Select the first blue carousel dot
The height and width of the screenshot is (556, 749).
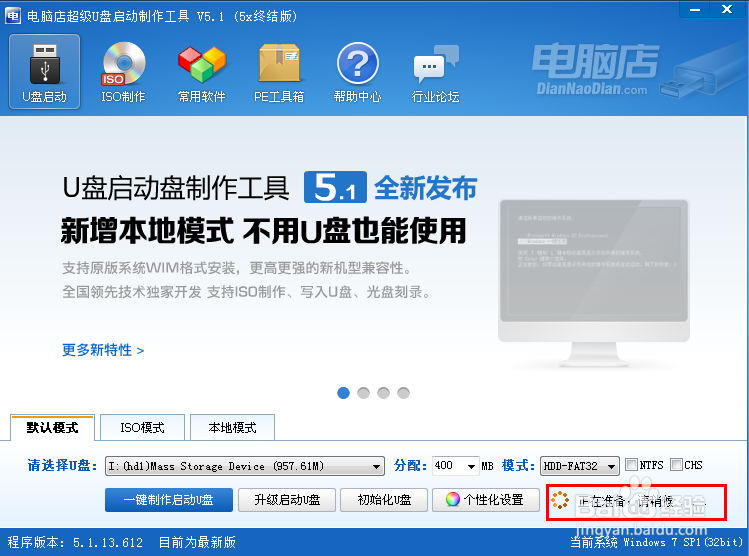pos(343,393)
